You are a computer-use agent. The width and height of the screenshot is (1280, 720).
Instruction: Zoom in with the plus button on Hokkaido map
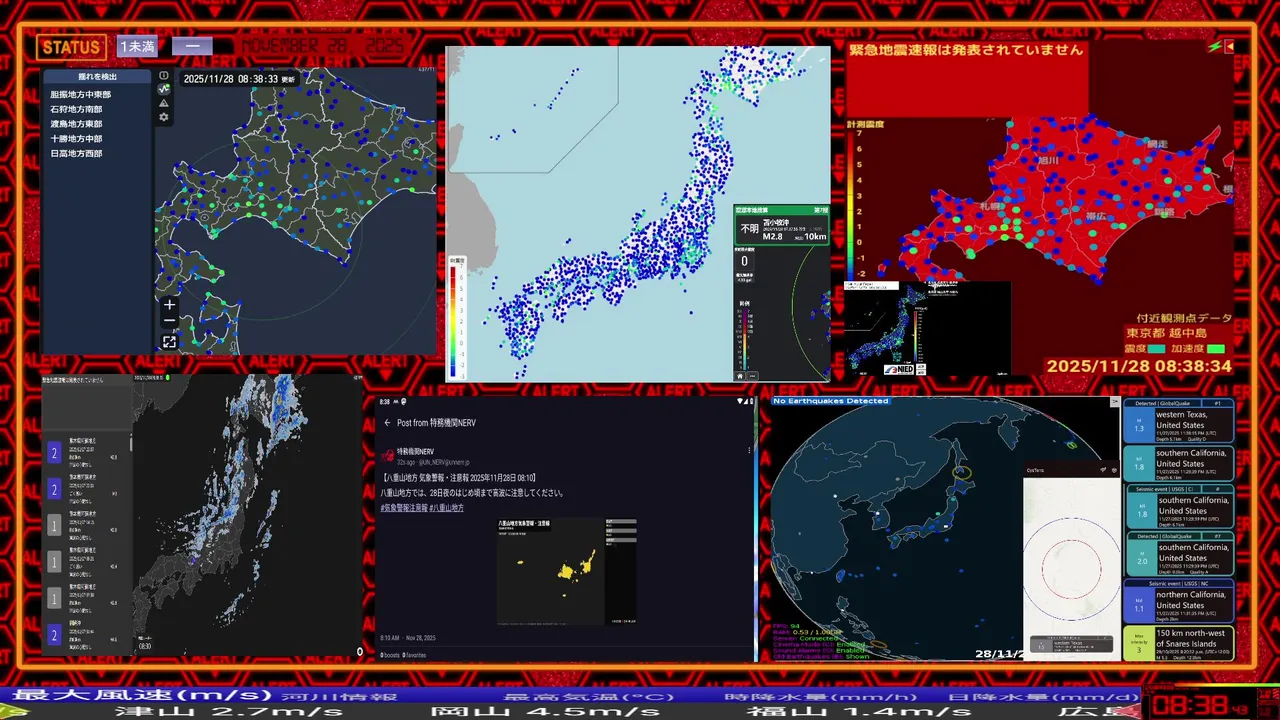click(x=169, y=305)
